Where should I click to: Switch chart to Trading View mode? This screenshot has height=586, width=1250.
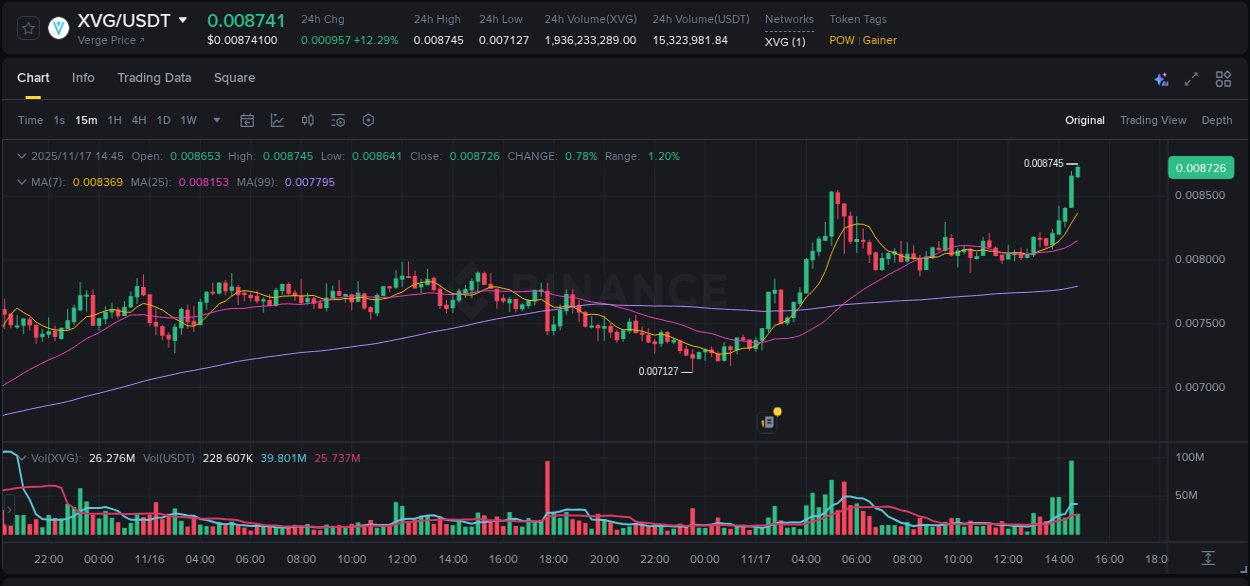coord(1153,120)
